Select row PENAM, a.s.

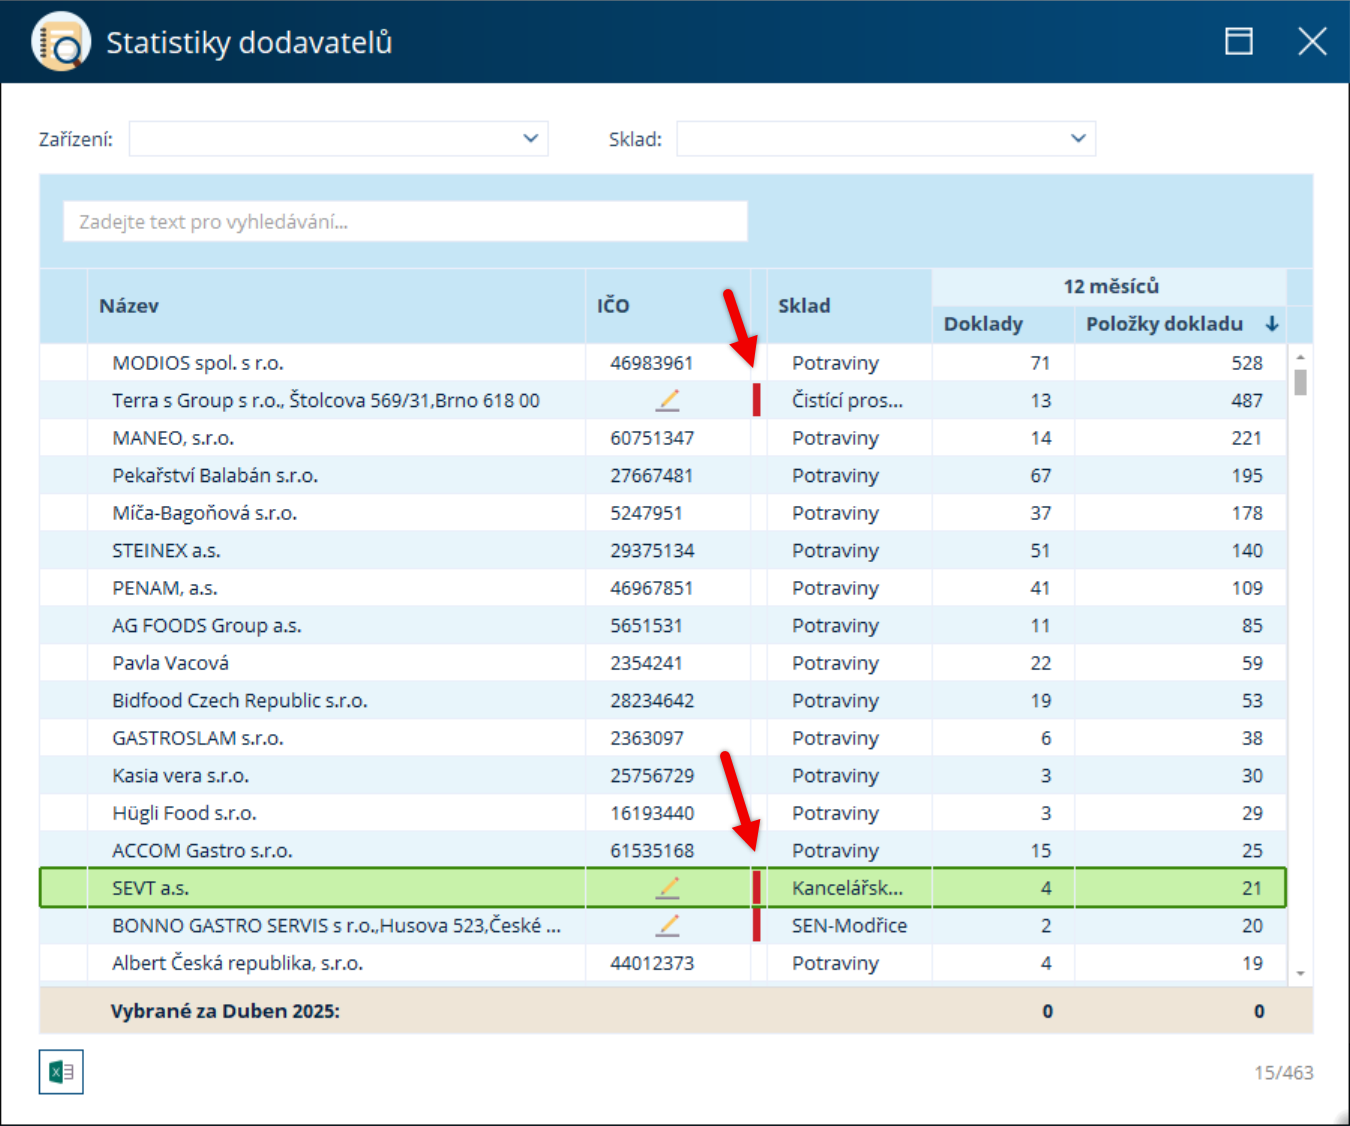point(663,588)
